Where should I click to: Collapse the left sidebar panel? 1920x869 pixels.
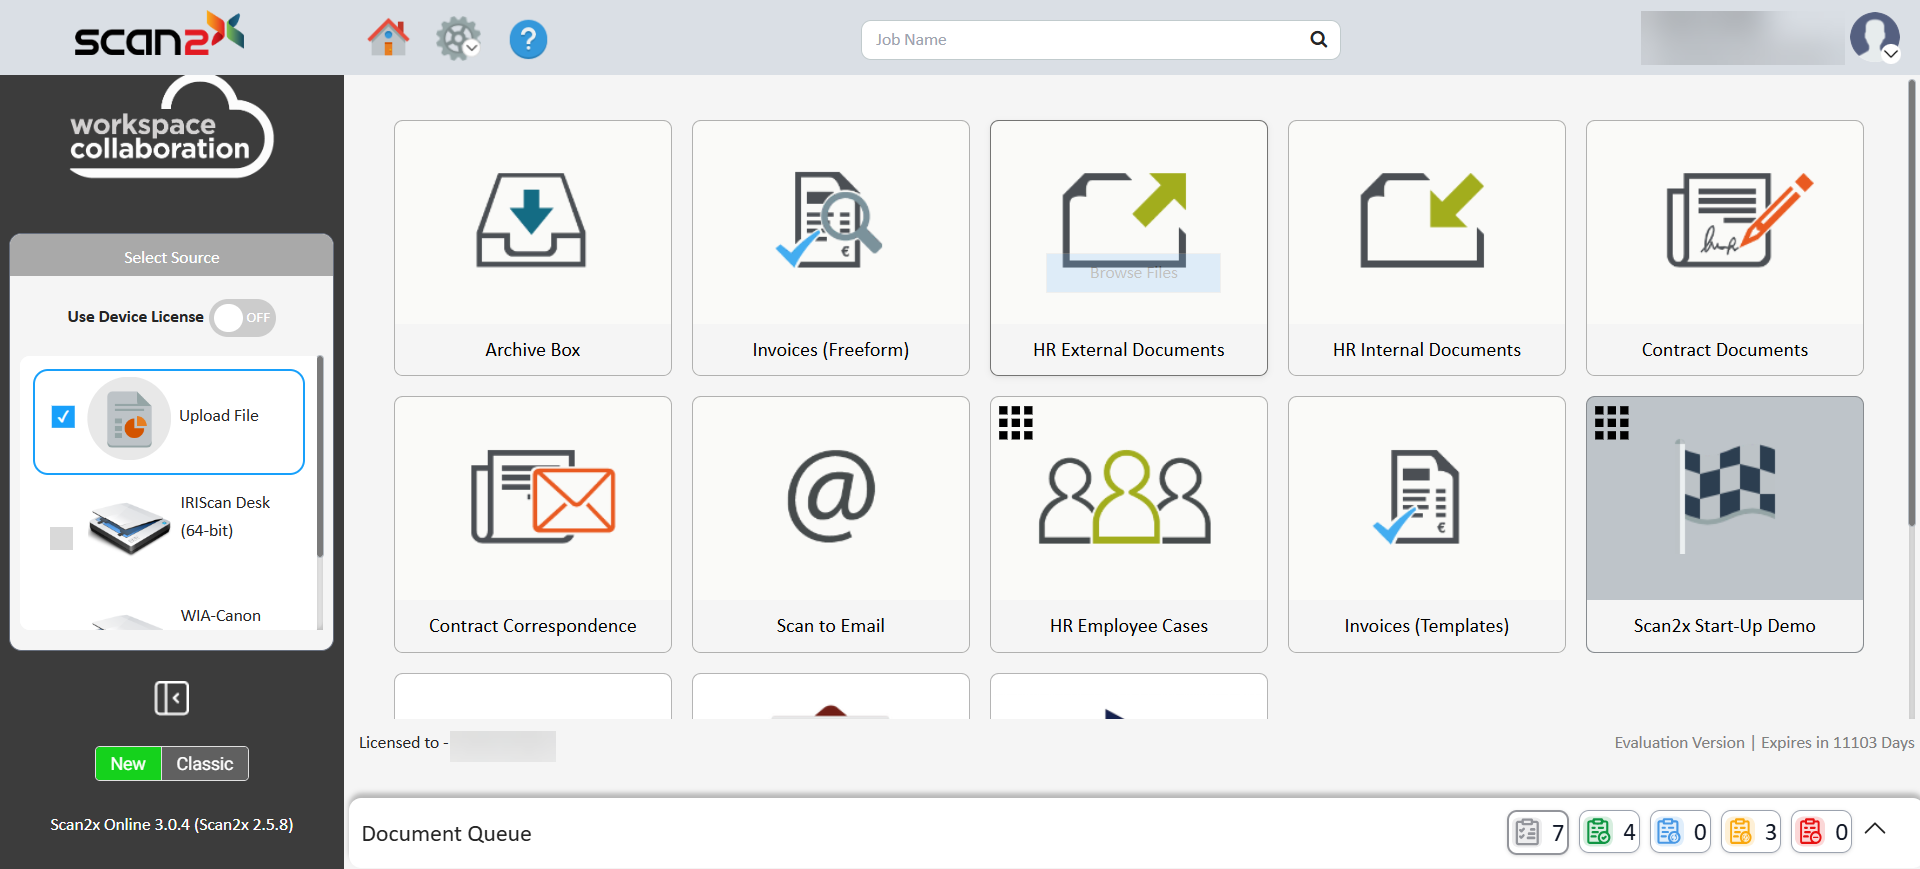coord(172,698)
